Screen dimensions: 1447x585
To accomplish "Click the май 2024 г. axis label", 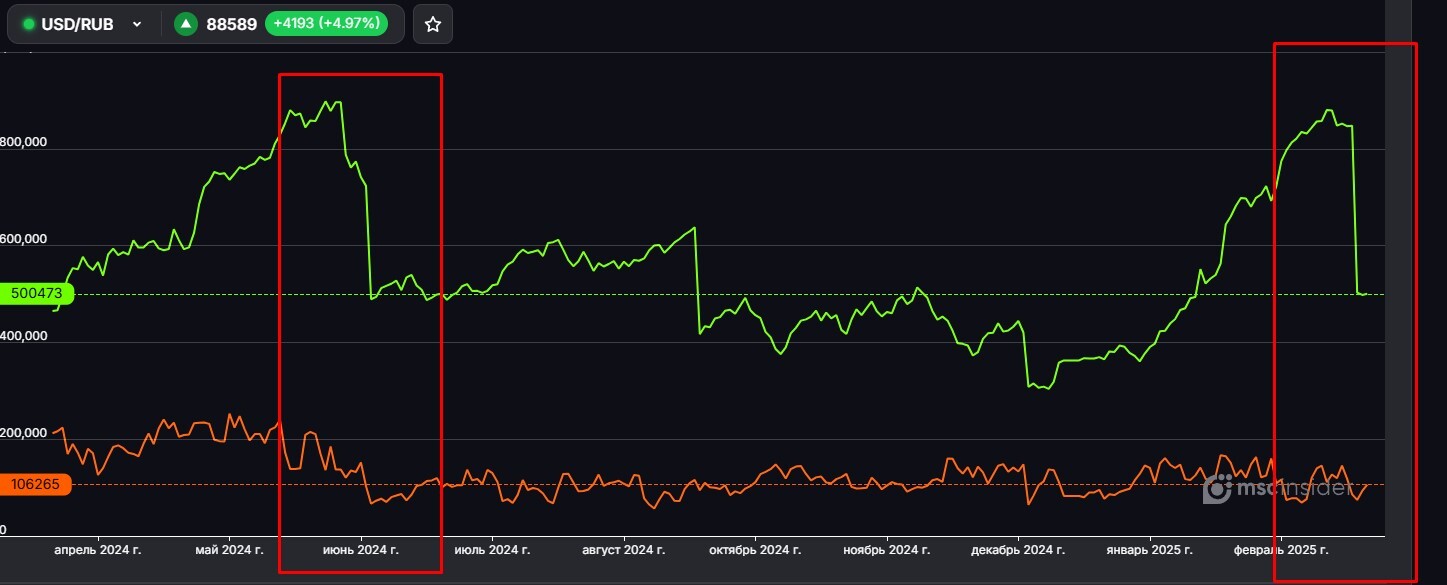I will [229, 550].
